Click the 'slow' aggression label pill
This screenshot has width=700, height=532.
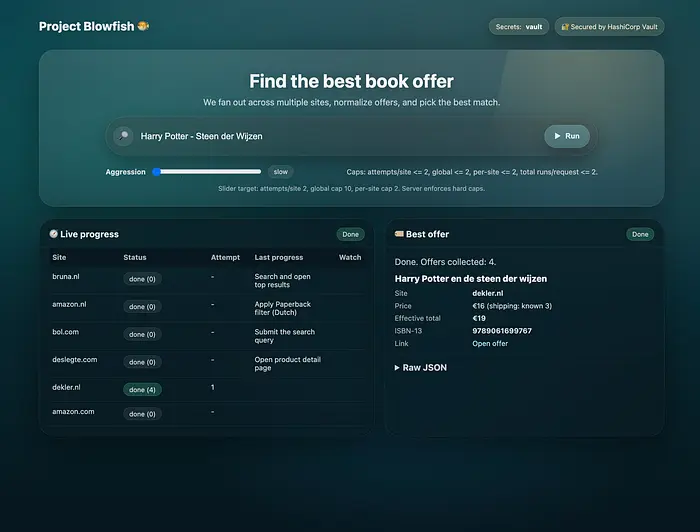[x=281, y=172]
